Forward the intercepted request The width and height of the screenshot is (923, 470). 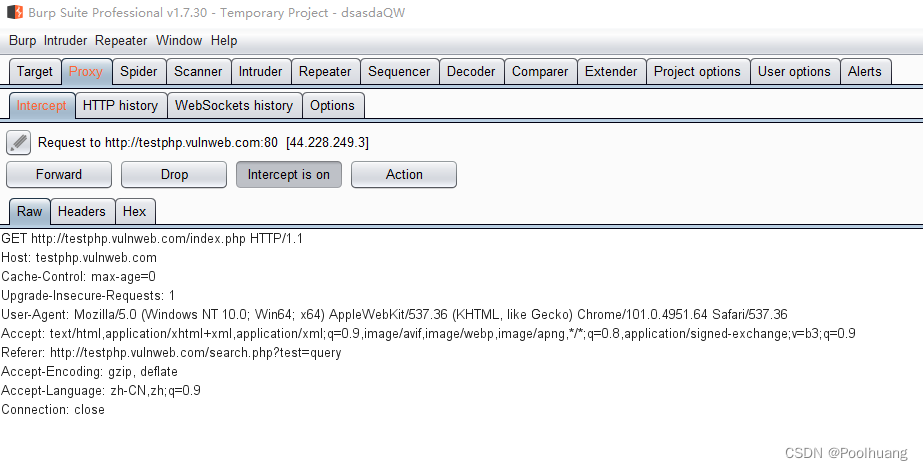click(59, 174)
